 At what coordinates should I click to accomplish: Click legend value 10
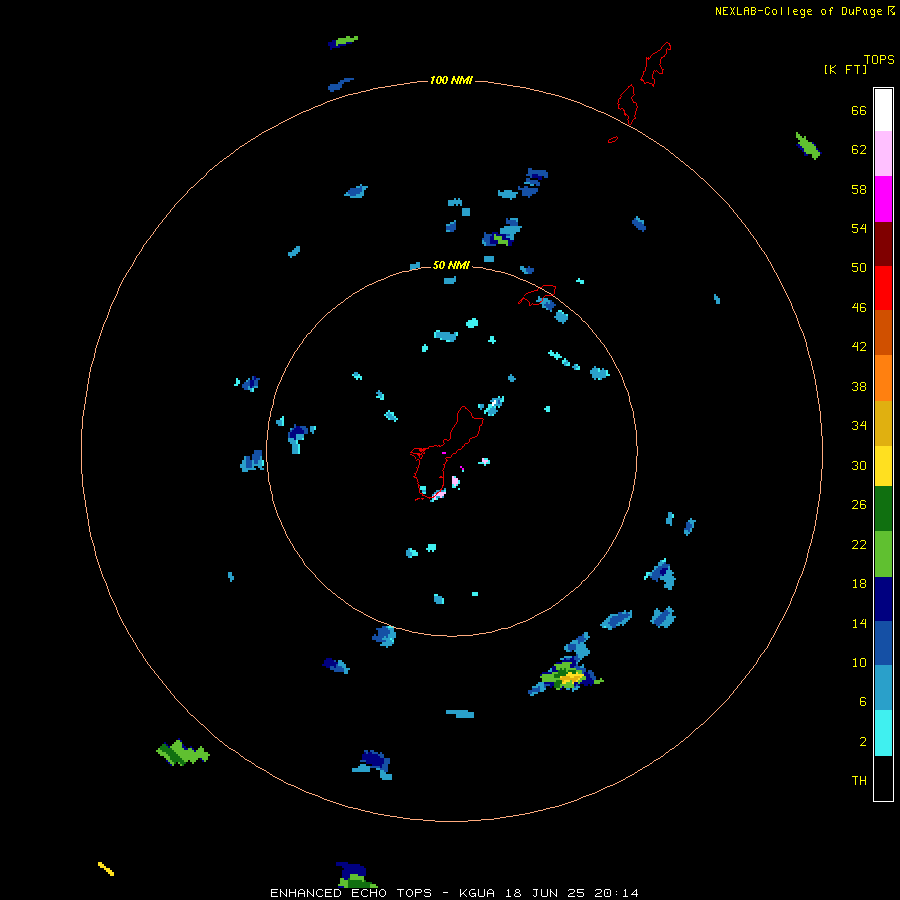(859, 662)
